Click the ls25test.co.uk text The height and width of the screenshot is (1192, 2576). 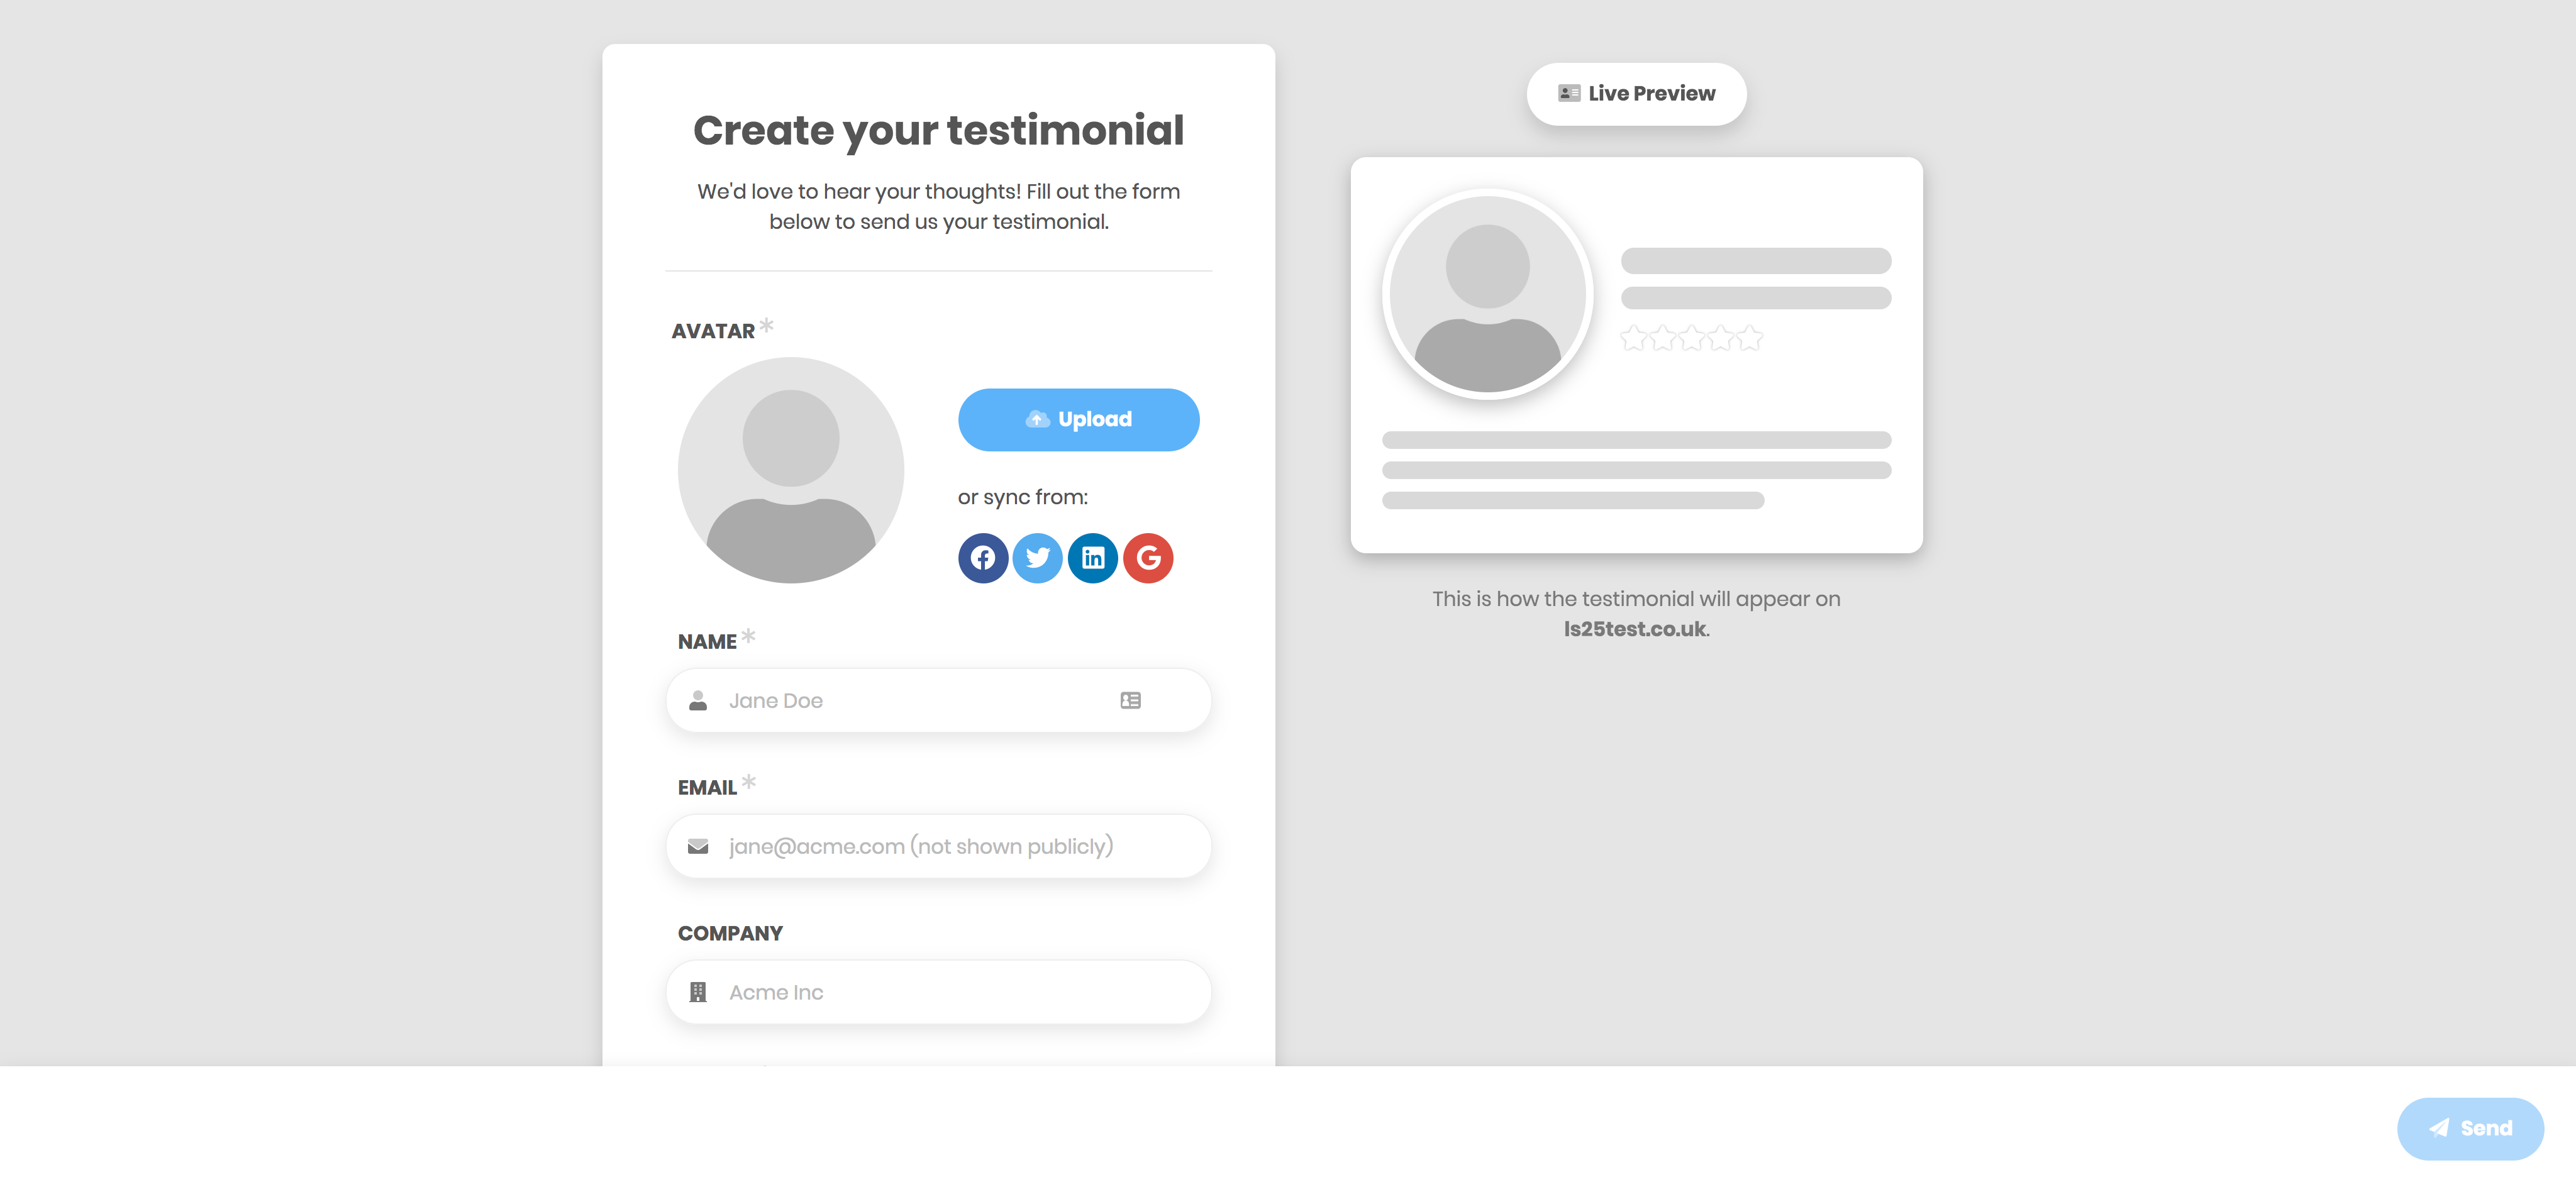click(x=1635, y=629)
